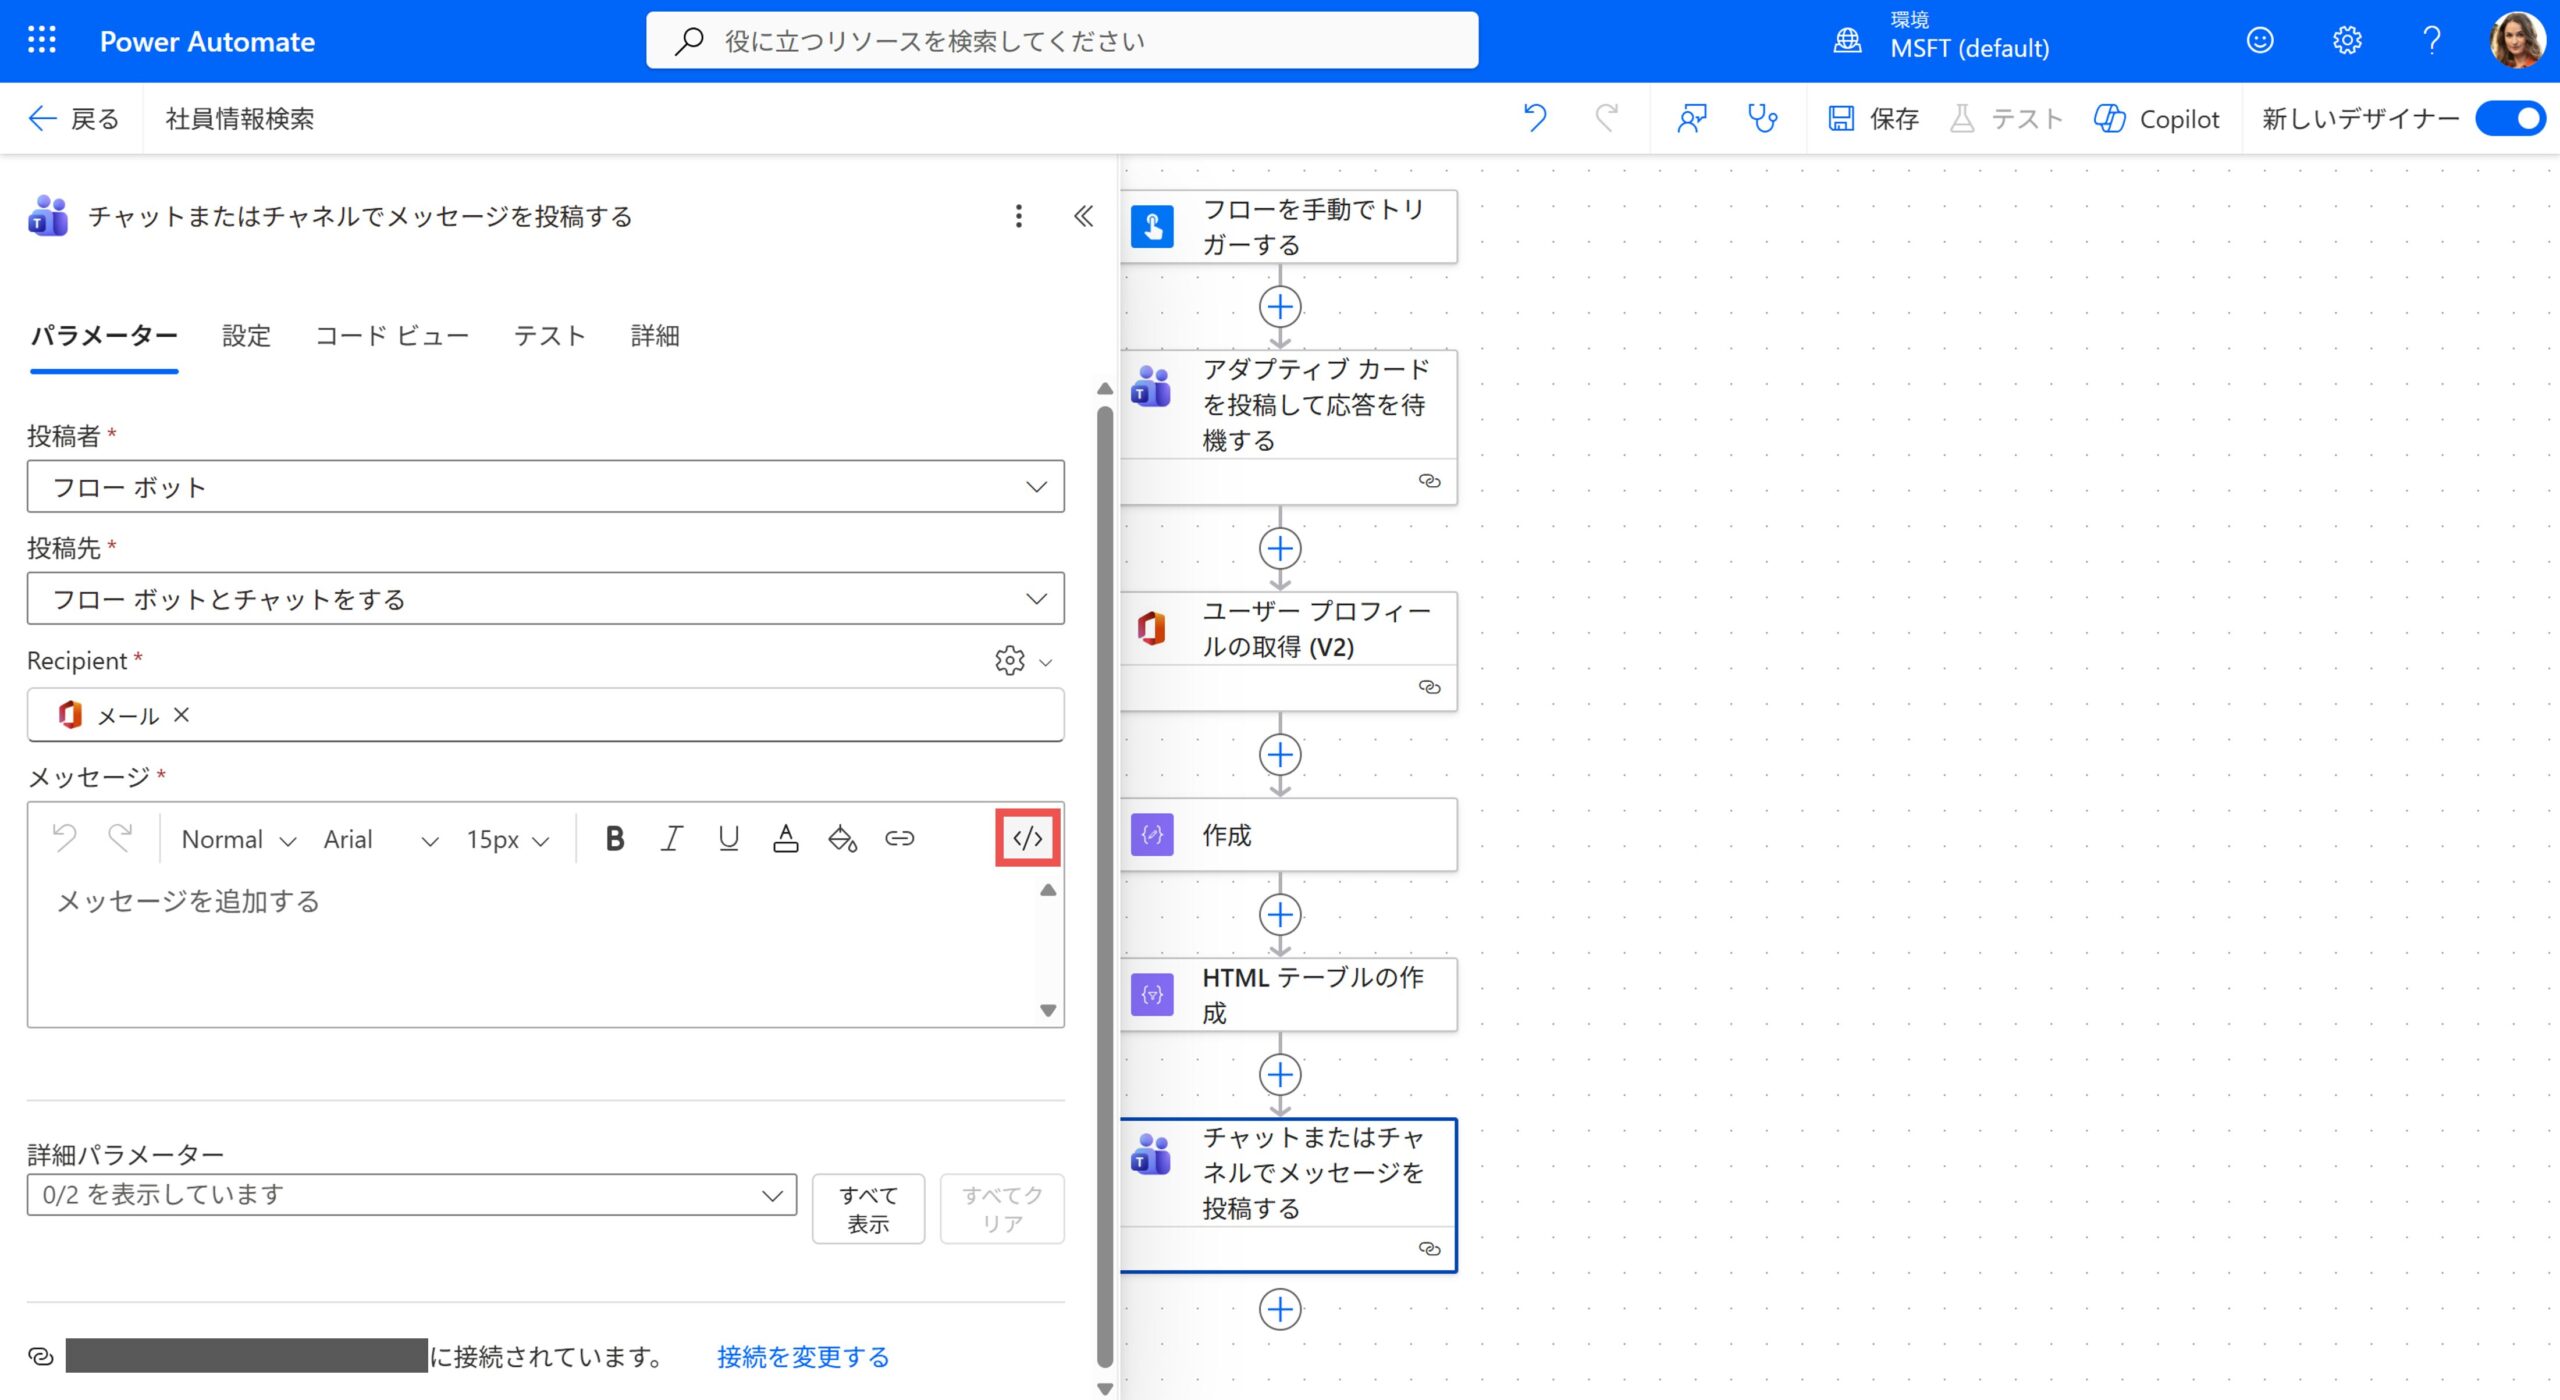Open the app launcher waffle icon
Viewport: 2560px width, 1400px height.
[x=42, y=41]
